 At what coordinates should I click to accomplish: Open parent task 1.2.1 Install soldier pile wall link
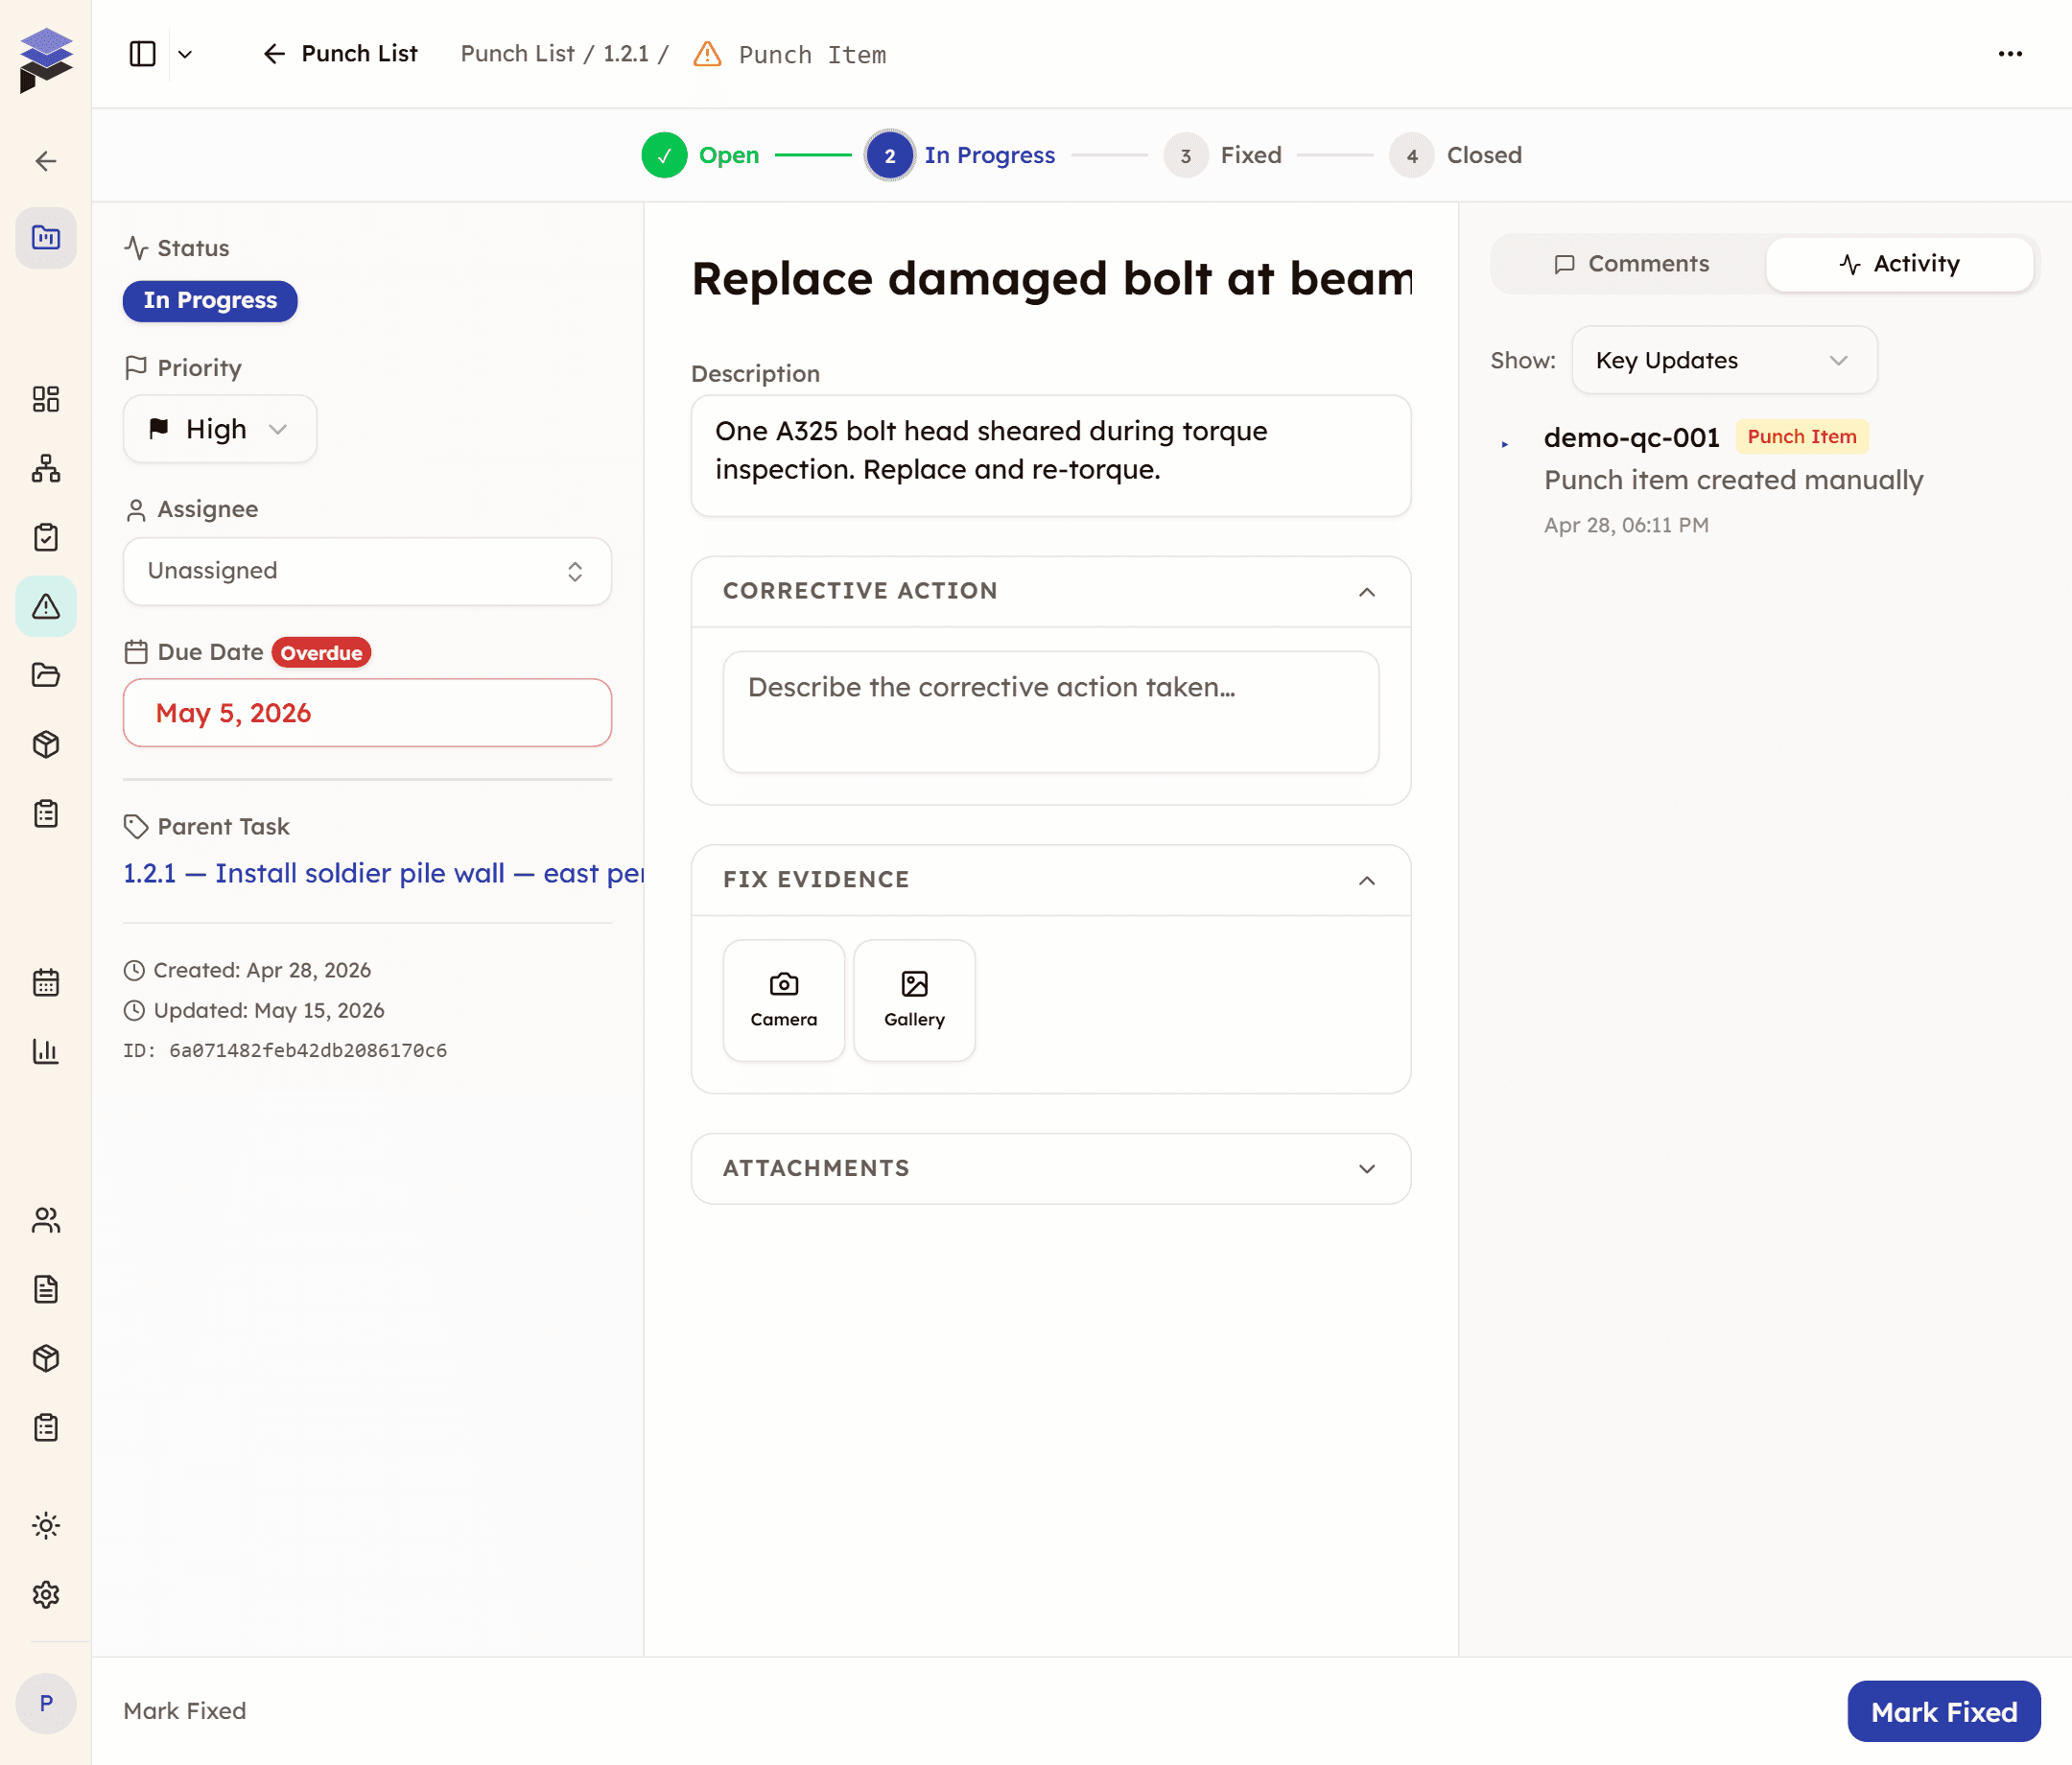(x=383, y=873)
